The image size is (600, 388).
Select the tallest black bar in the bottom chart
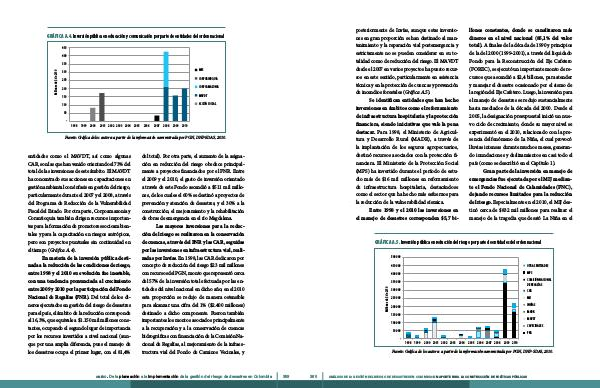pyautogui.click(x=505, y=311)
